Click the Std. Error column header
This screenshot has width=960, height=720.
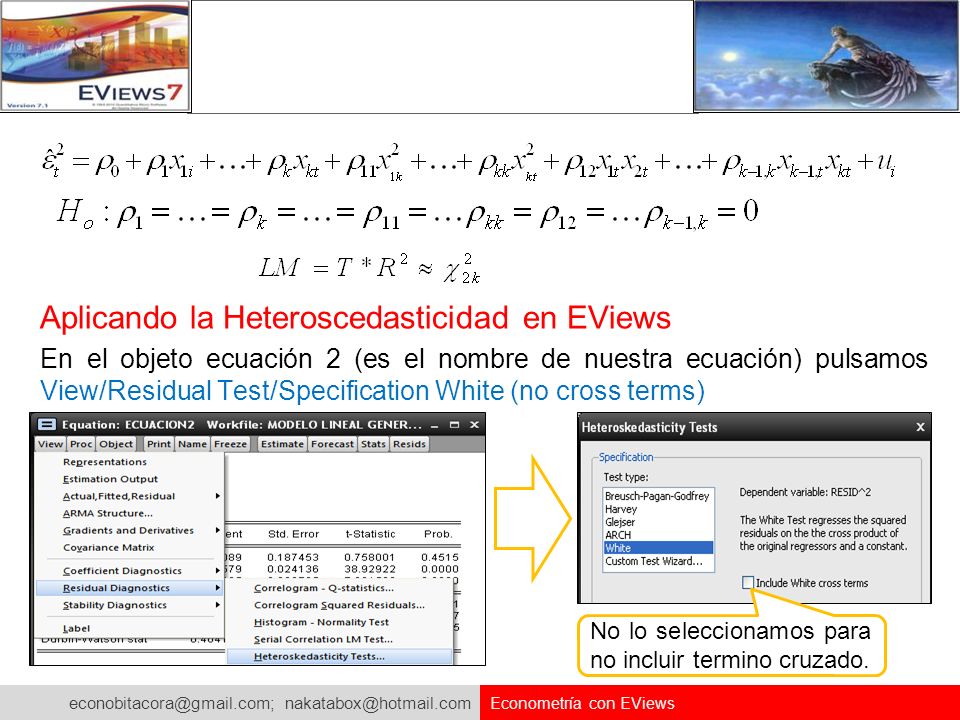click(x=293, y=534)
